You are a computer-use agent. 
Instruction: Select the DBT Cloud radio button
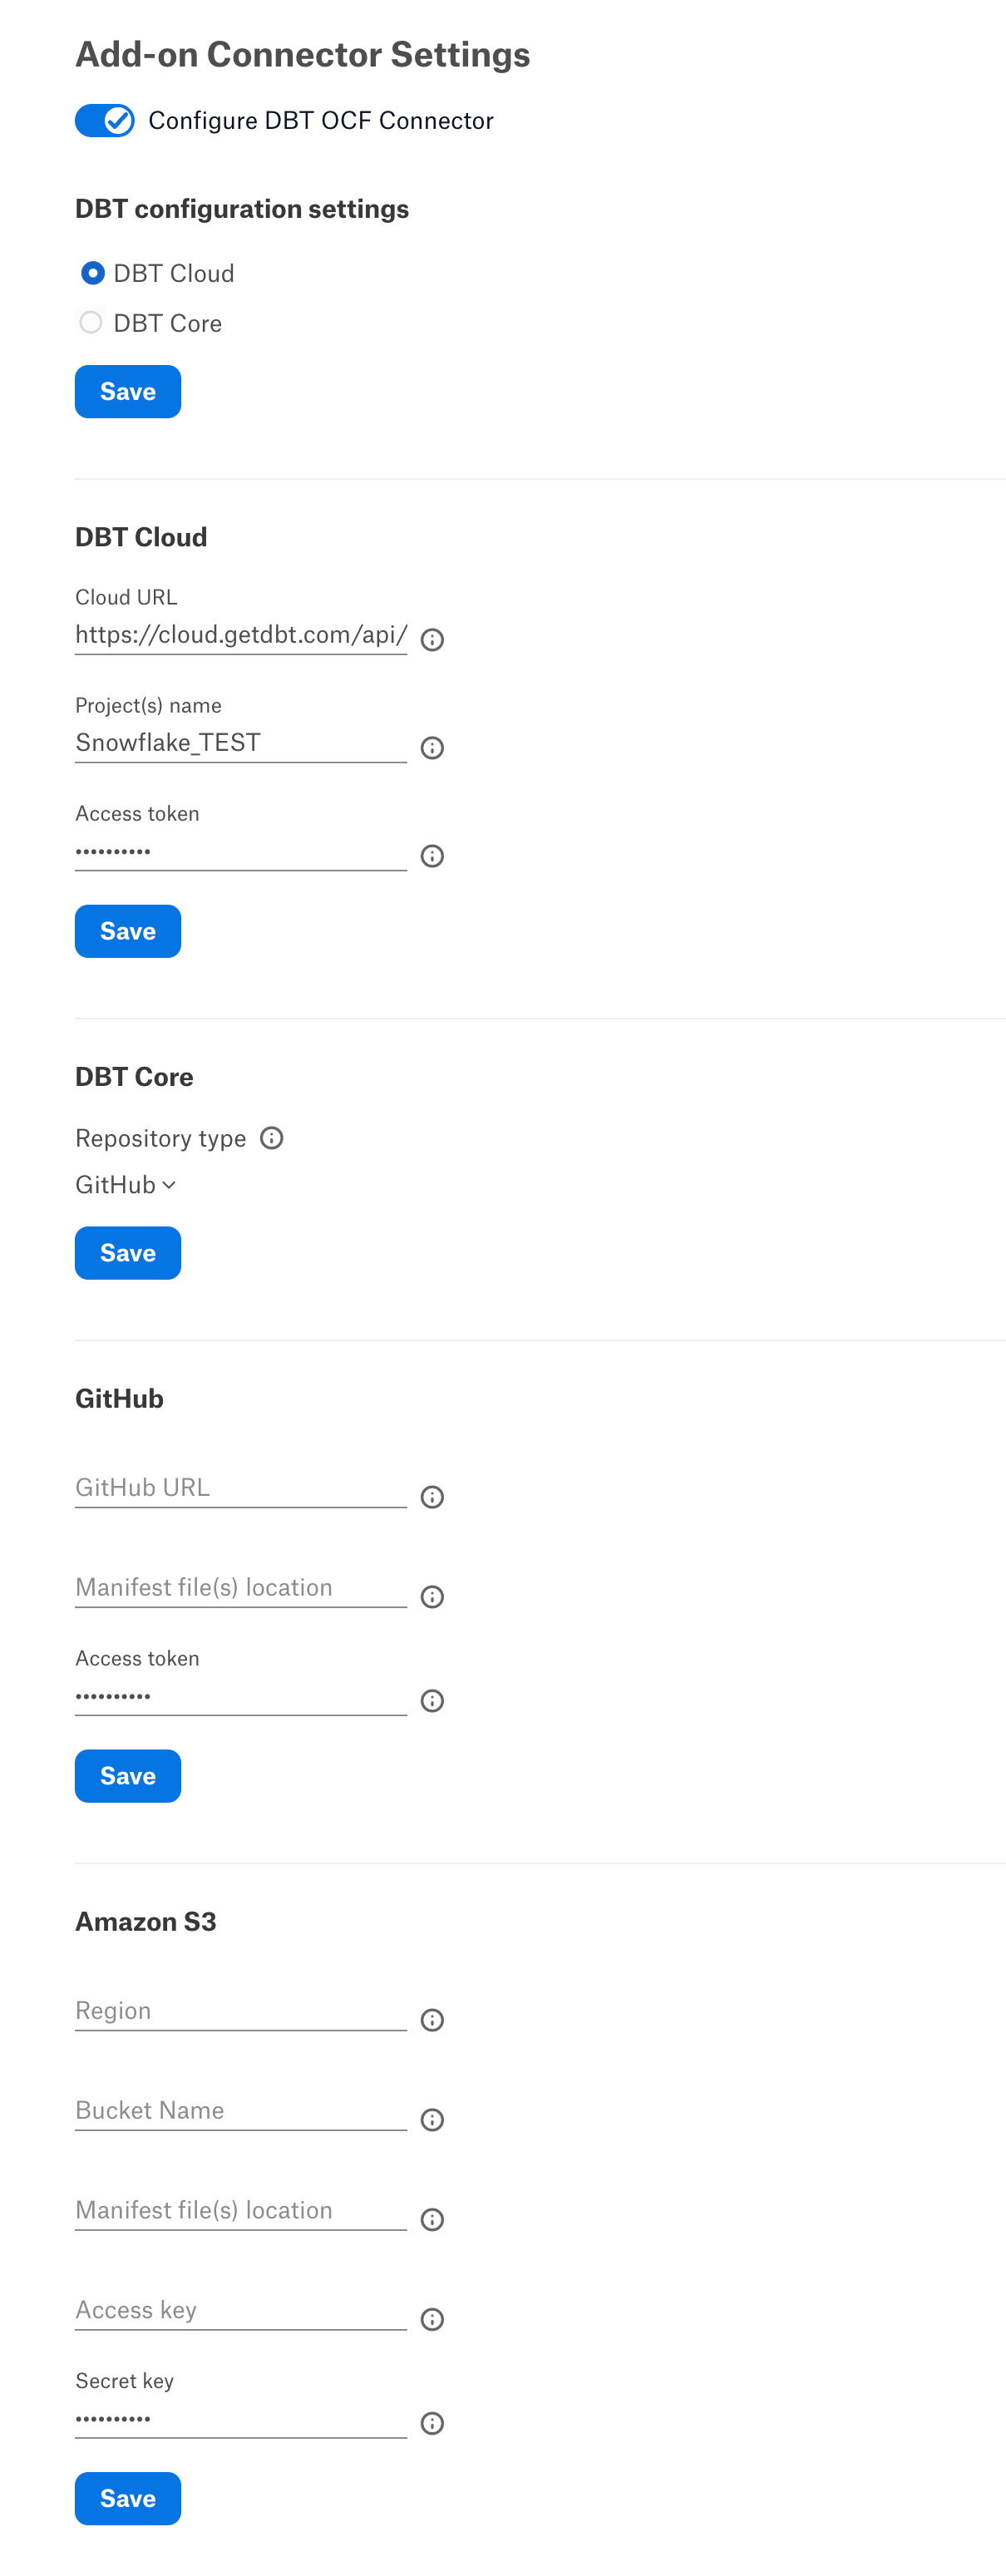(92, 272)
